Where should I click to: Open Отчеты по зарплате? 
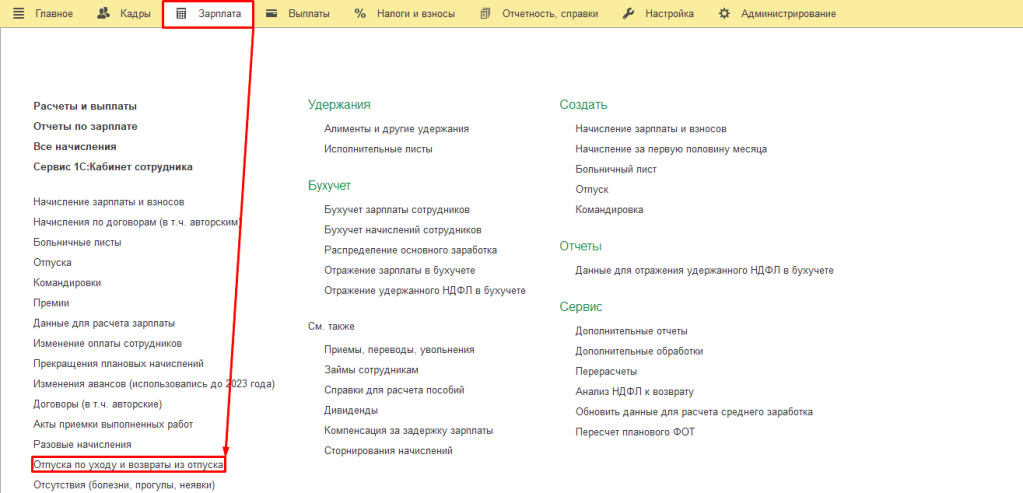point(85,127)
